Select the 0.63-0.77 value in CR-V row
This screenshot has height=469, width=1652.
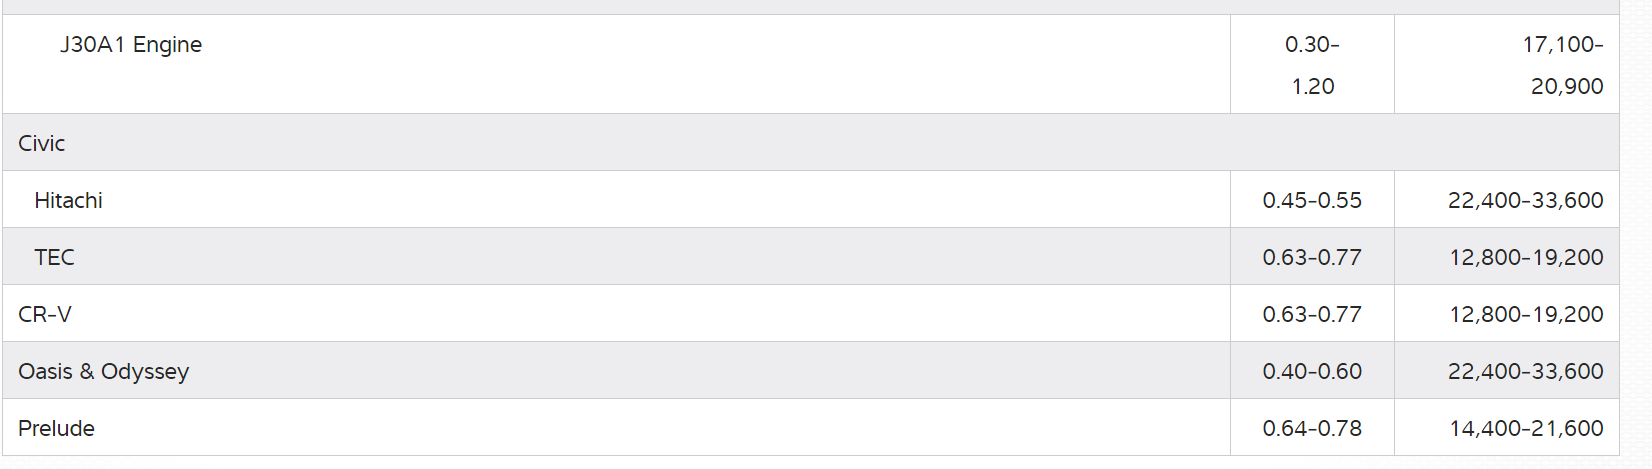[1312, 314]
